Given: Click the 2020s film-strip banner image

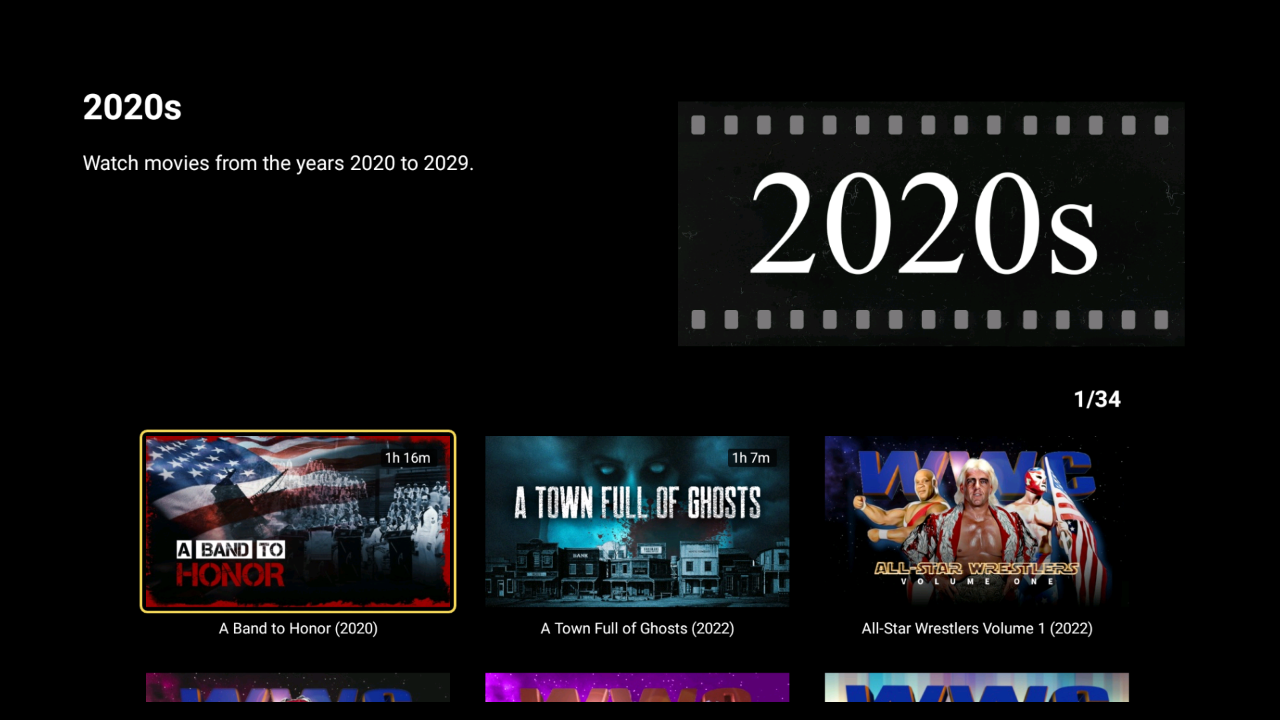Looking at the screenshot, I should point(930,223).
